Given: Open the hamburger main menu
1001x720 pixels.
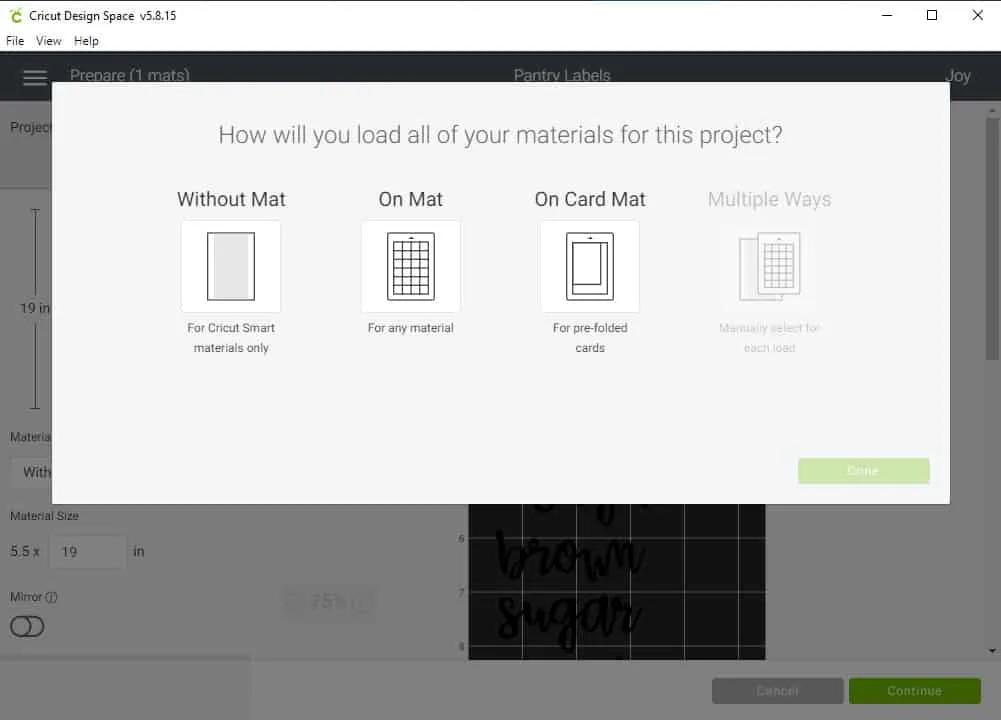Looking at the screenshot, I should coord(34,78).
